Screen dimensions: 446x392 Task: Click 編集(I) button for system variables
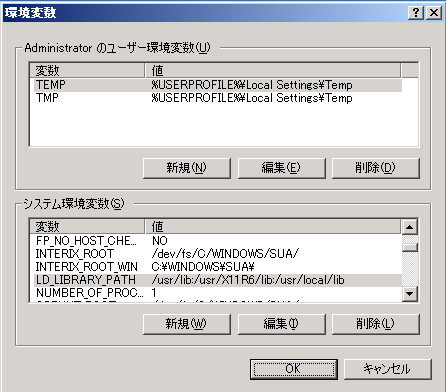(x=281, y=324)
